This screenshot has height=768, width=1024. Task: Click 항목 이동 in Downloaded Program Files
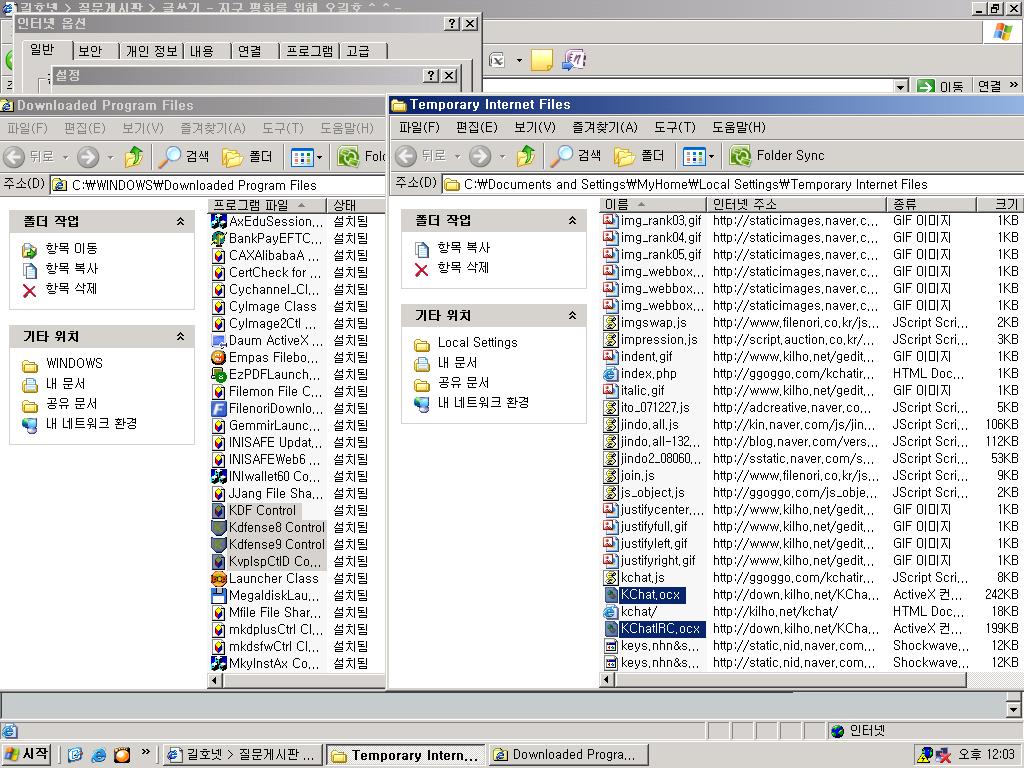tap(71, 248)
